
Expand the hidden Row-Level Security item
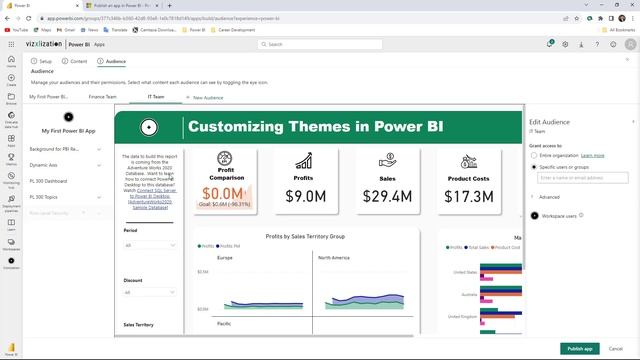click(x=99, y=213)
